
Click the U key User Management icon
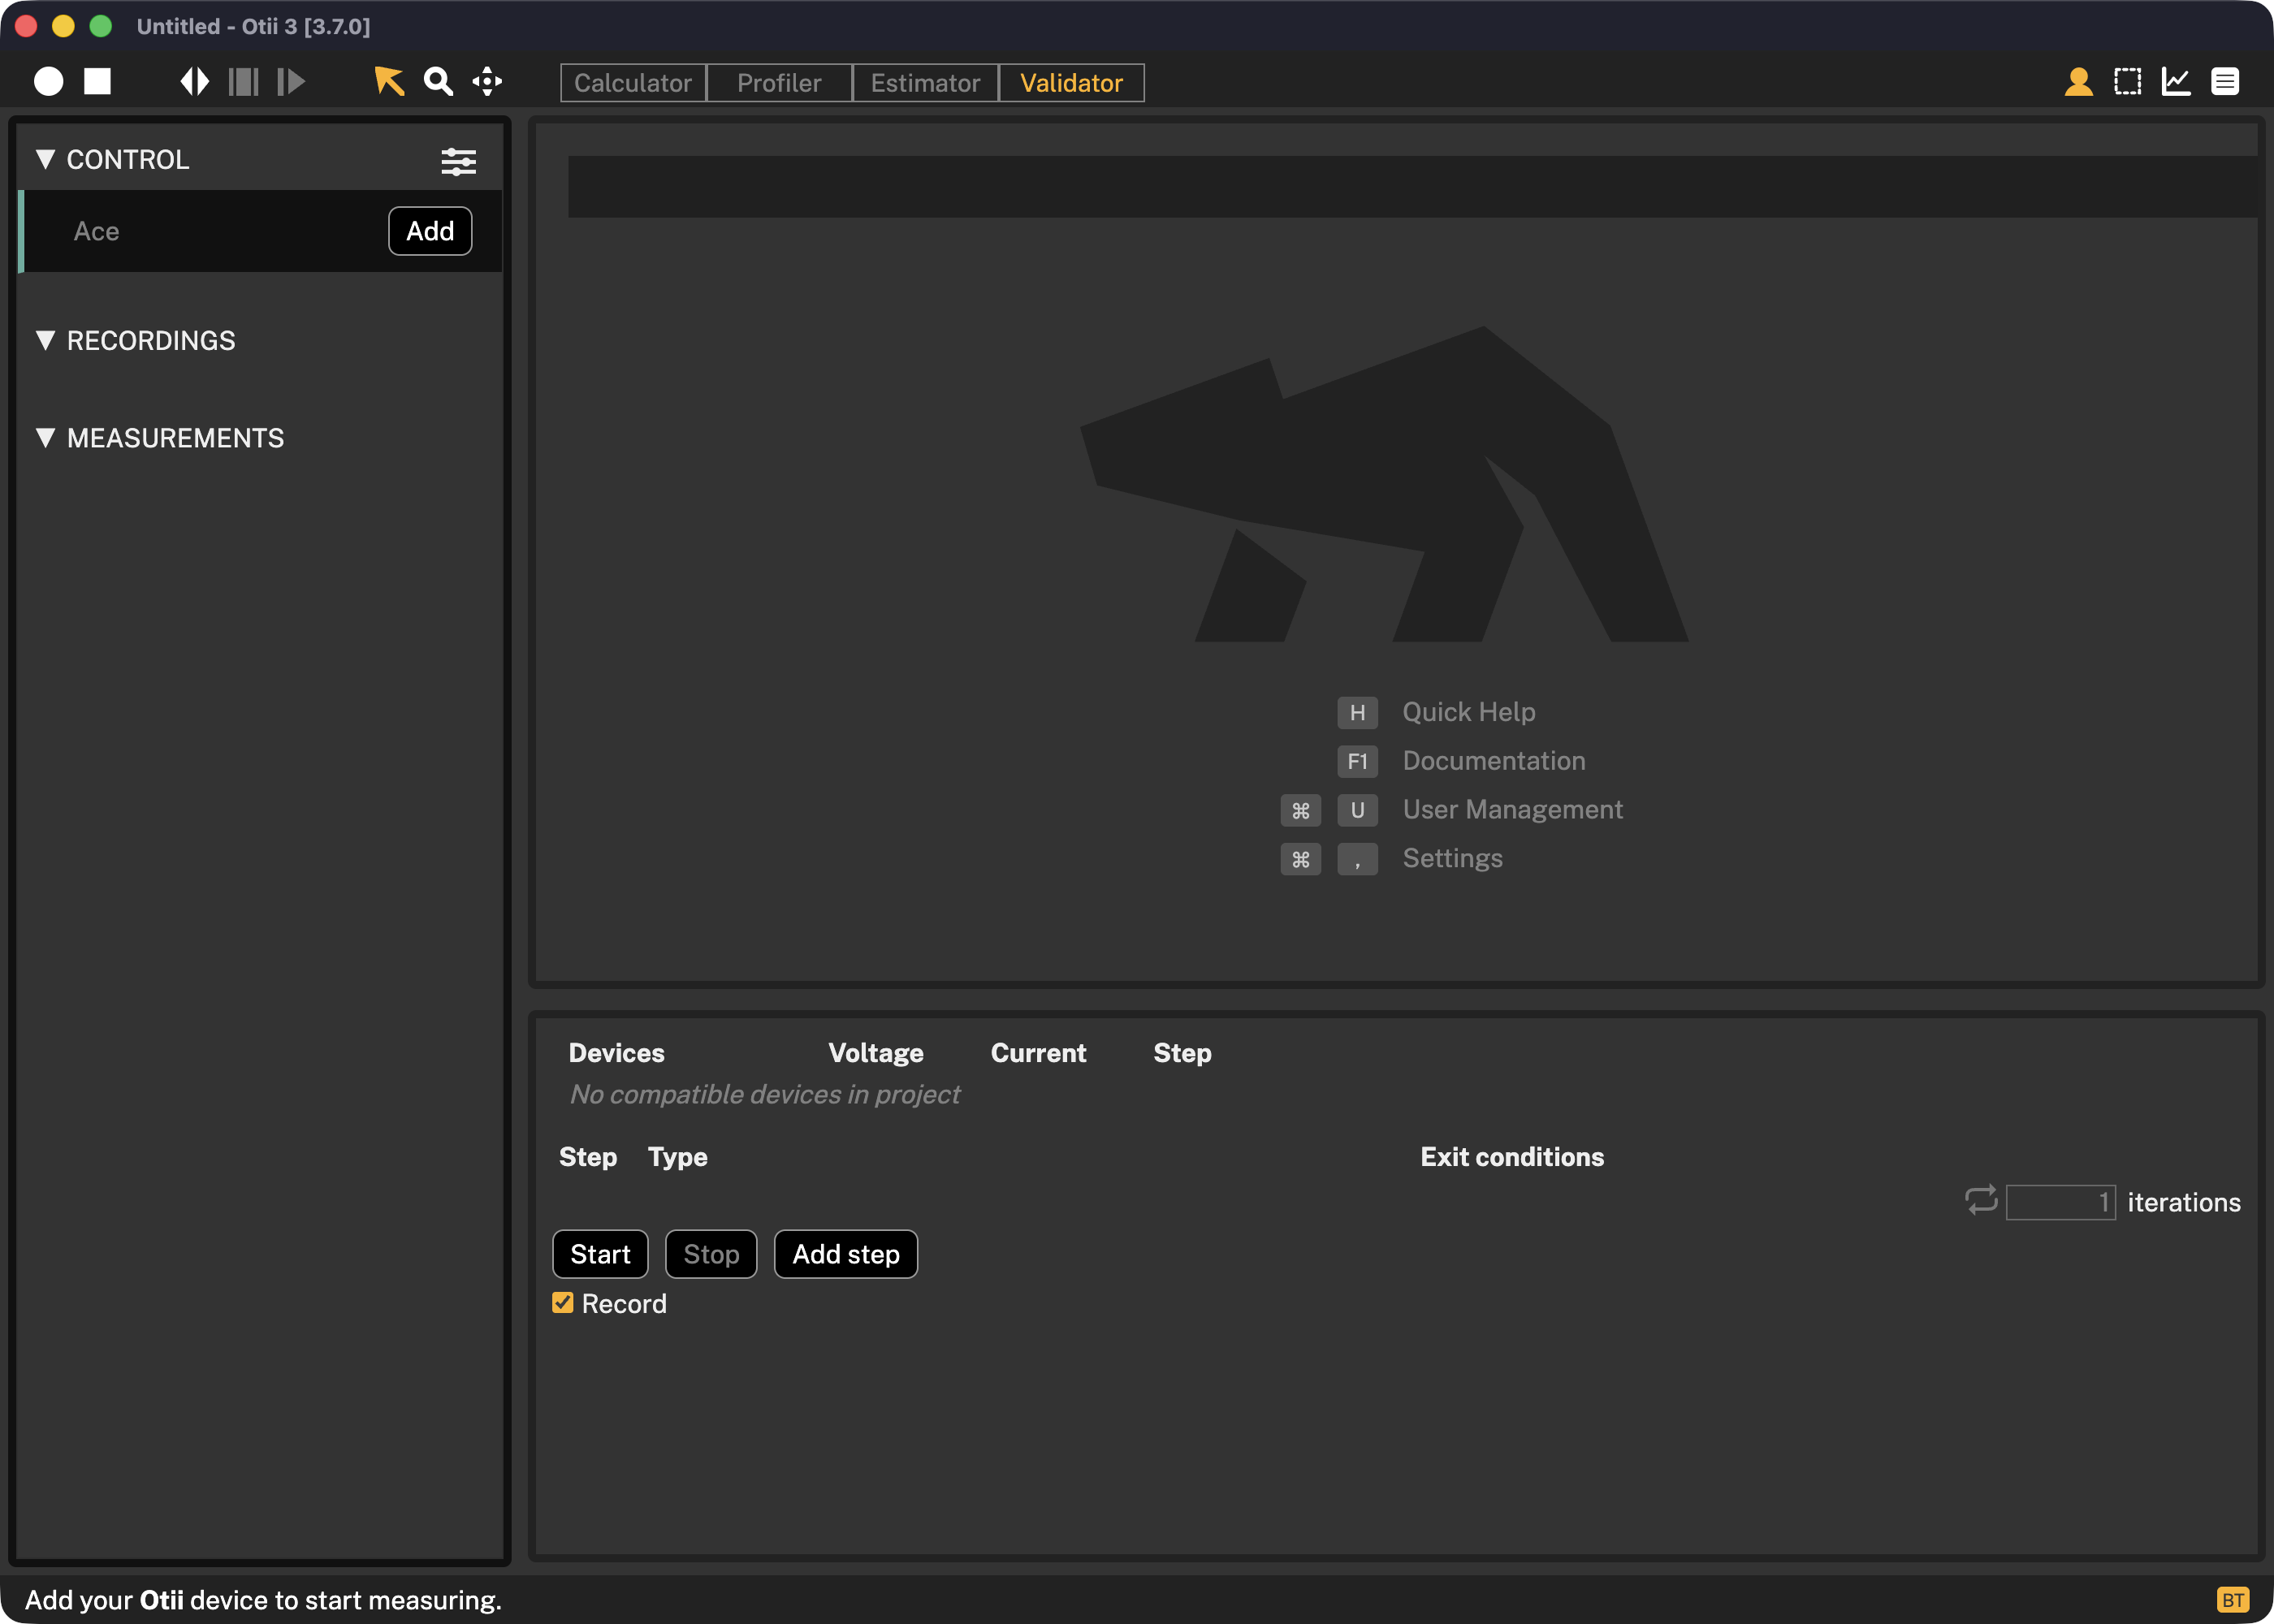[x=1357, y=810]
